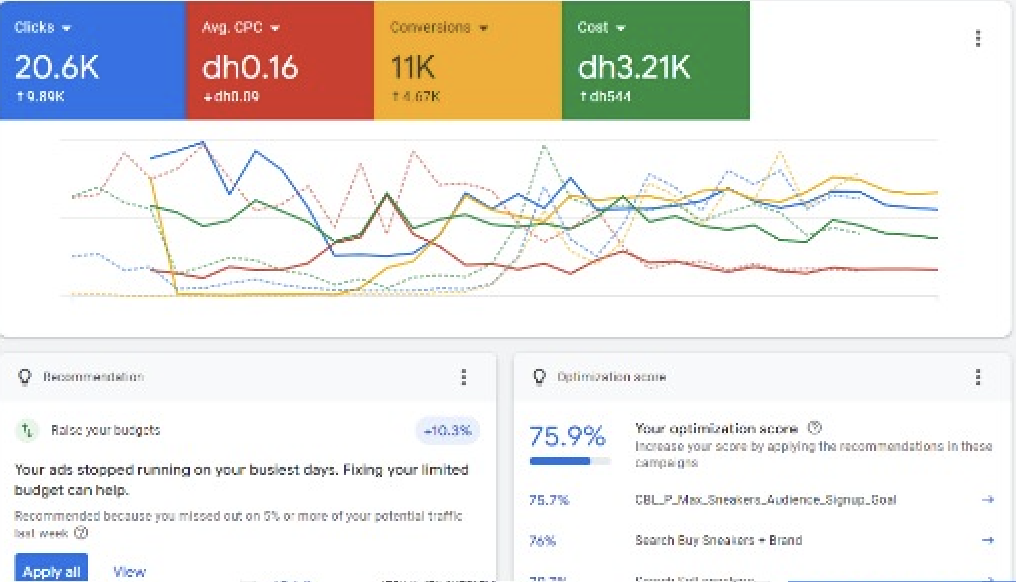Open the chart card three-dot menu
Viewport: 1016px width, 582px height.
pyautogui.click(x=977, y=38)
